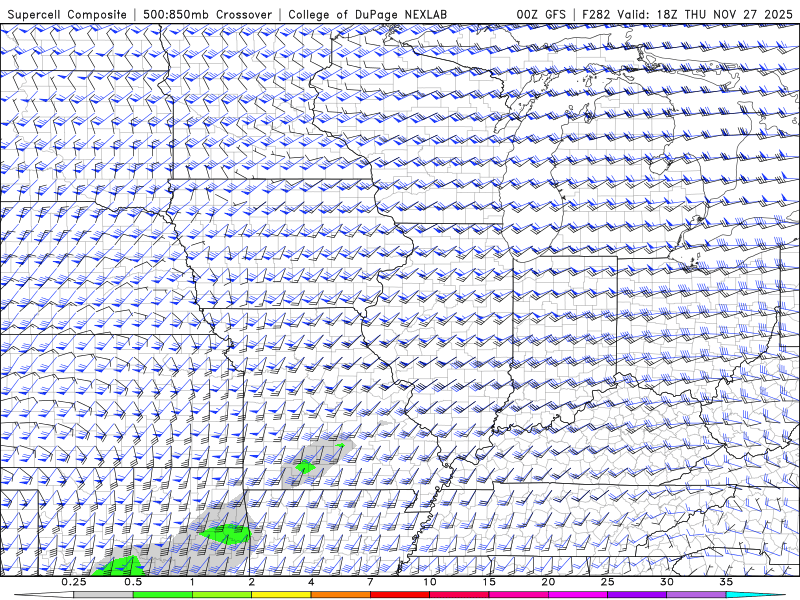The height and width of the screenshot is (600, 800).
Task: Click the 0.5 legend value
Action: pos(133,582)
